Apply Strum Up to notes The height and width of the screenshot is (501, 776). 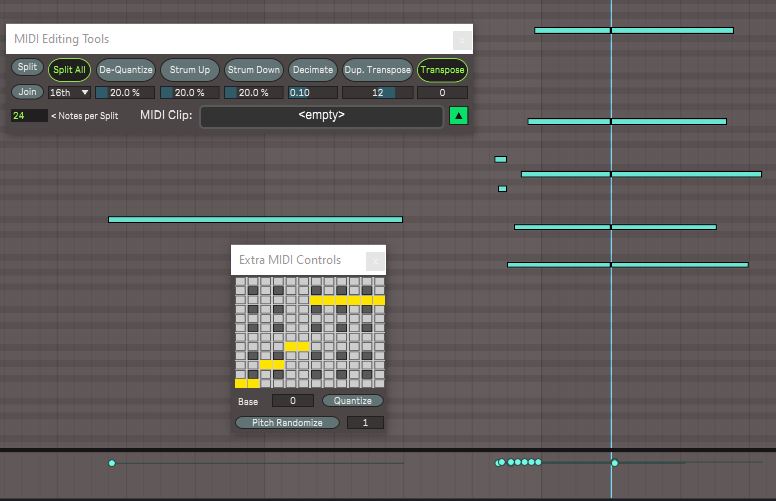click(189, 70)
